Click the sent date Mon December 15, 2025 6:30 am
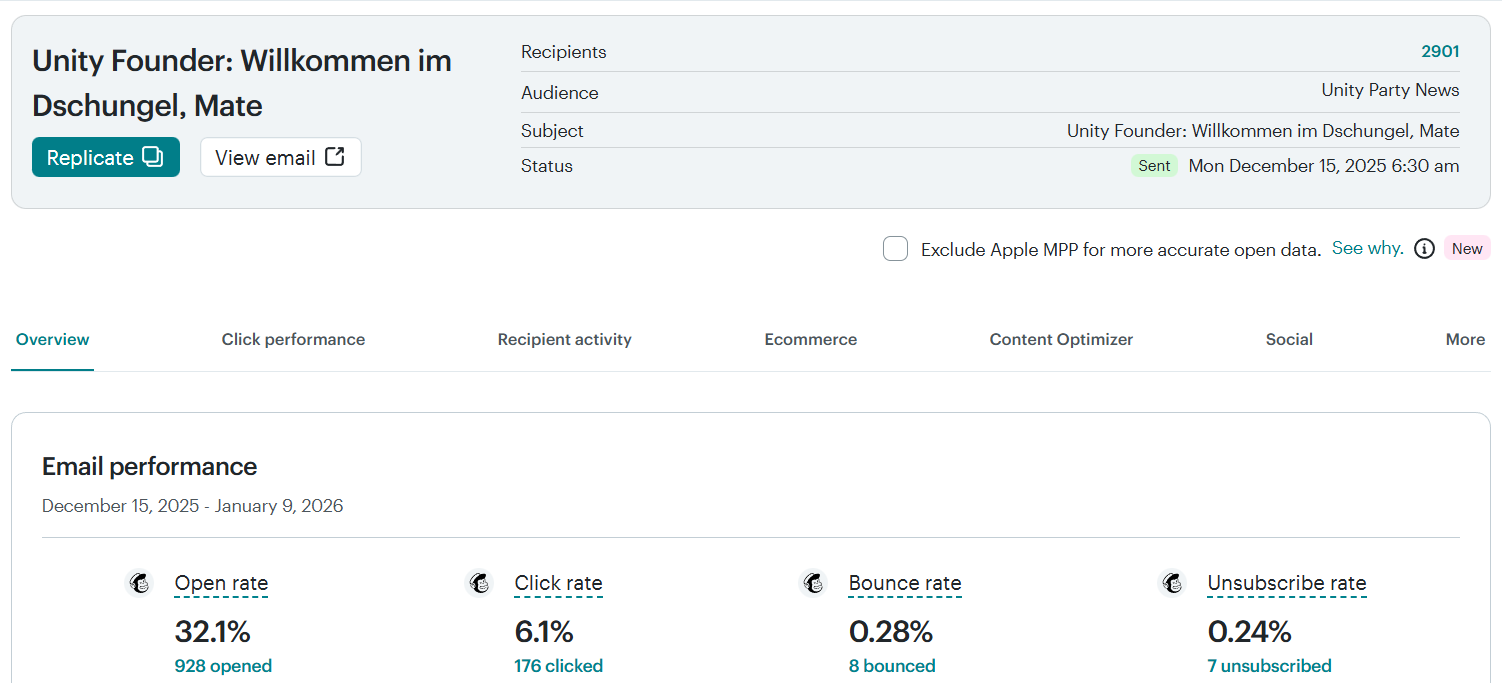The width and height of the screenshot is (1502, 683). [1324, 166]
